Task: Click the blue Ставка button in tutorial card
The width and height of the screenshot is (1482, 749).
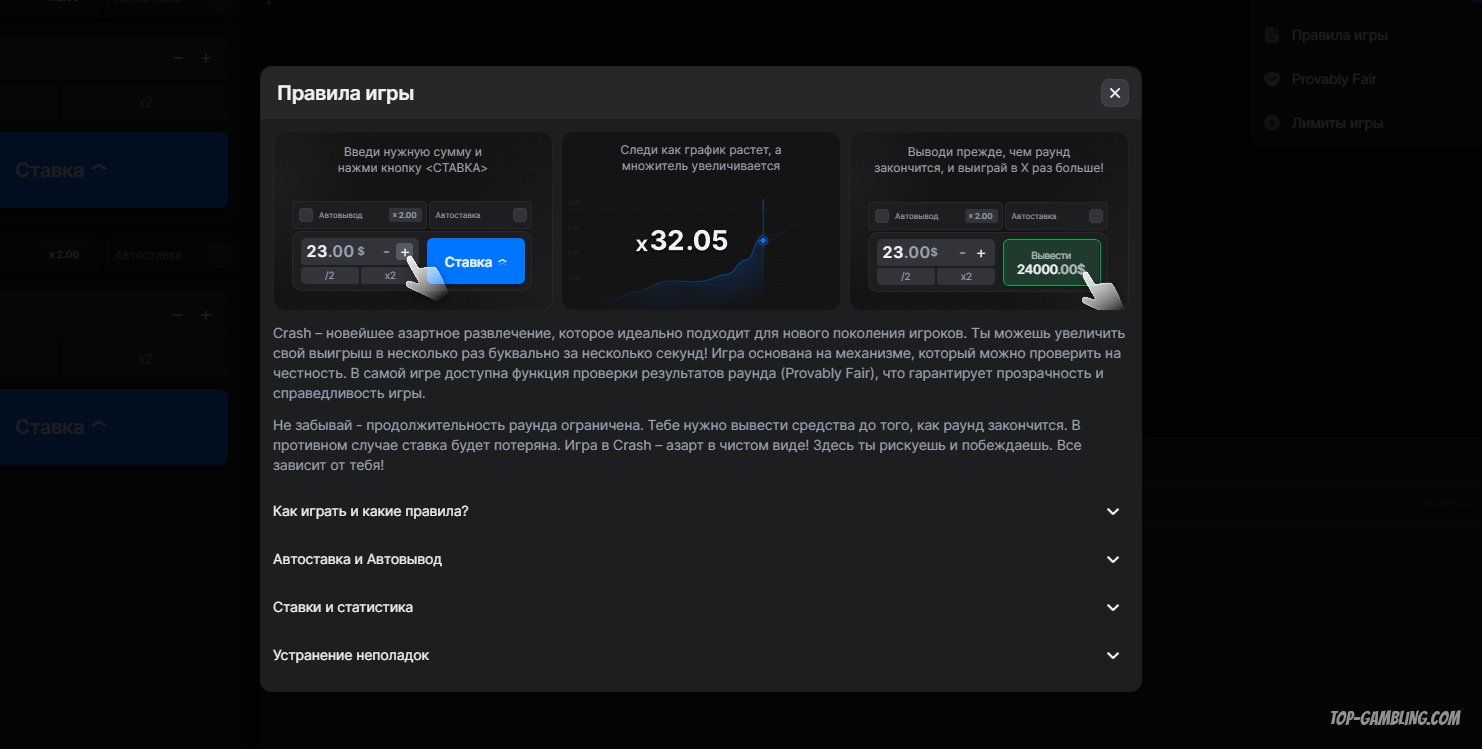Action: [x=475, y=261]
